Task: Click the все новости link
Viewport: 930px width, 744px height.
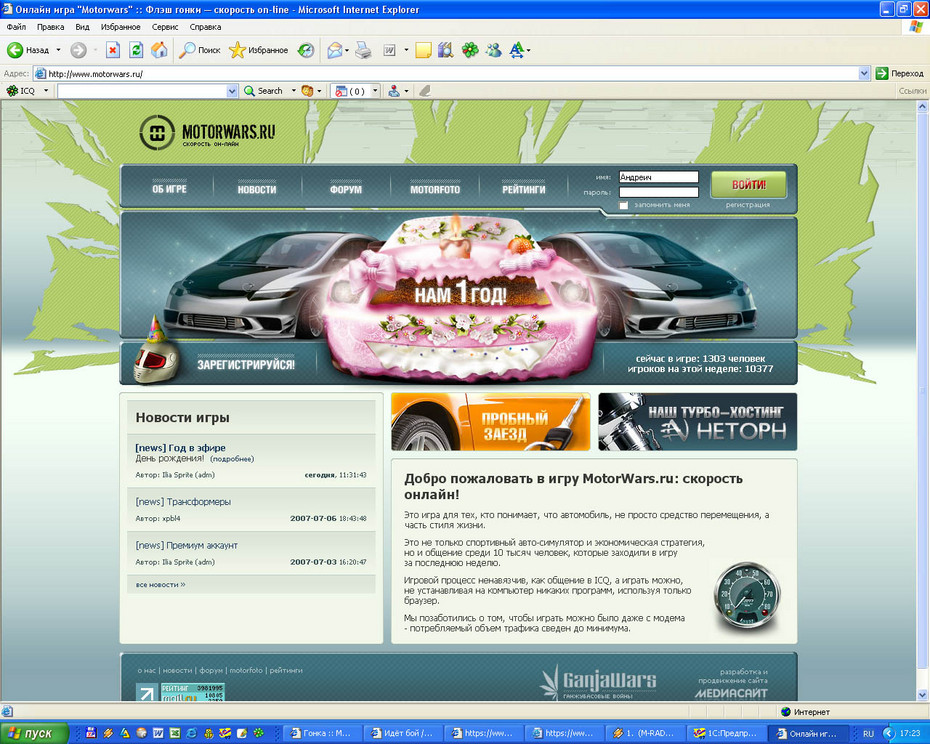Action: (x=160, y=584)
